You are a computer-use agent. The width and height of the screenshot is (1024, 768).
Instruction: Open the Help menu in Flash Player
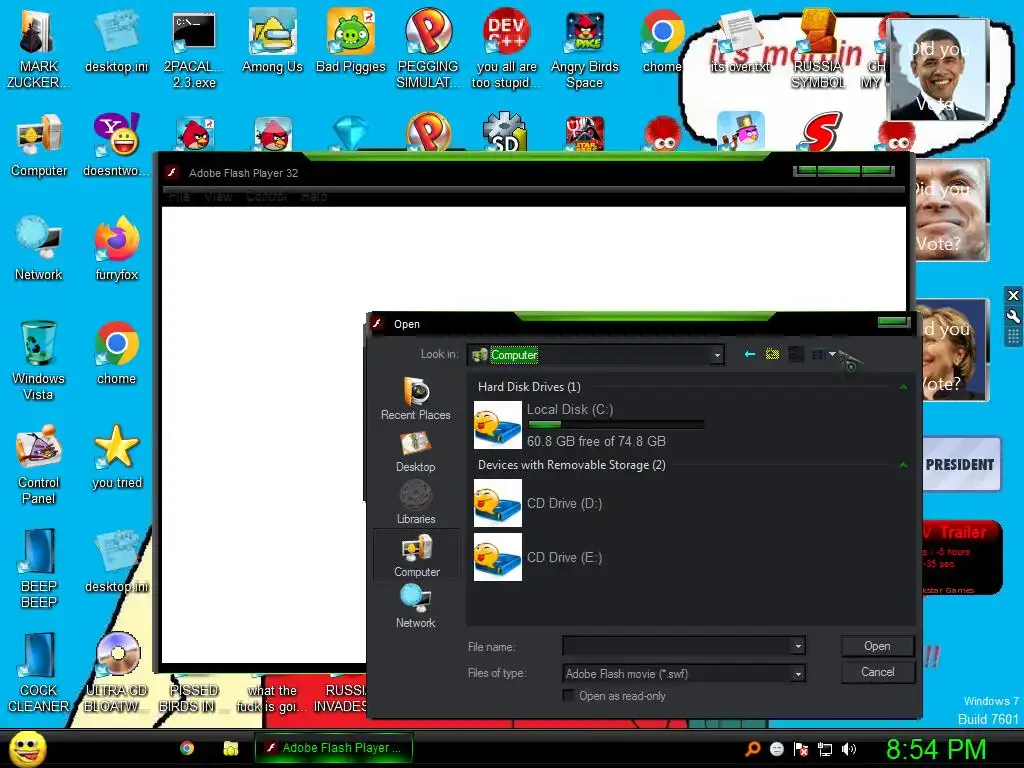click(314, 196)
